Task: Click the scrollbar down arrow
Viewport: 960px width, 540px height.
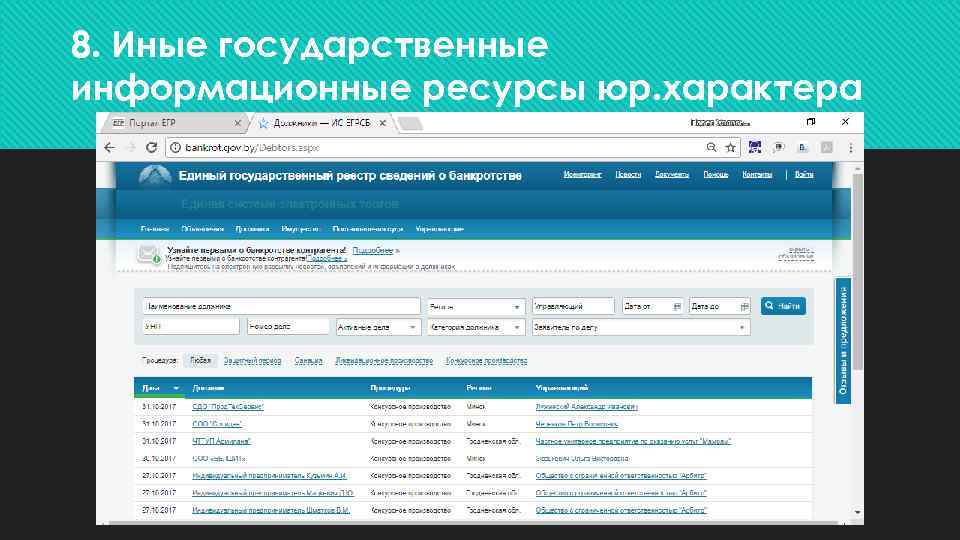Action: click(x=858, y=512)
